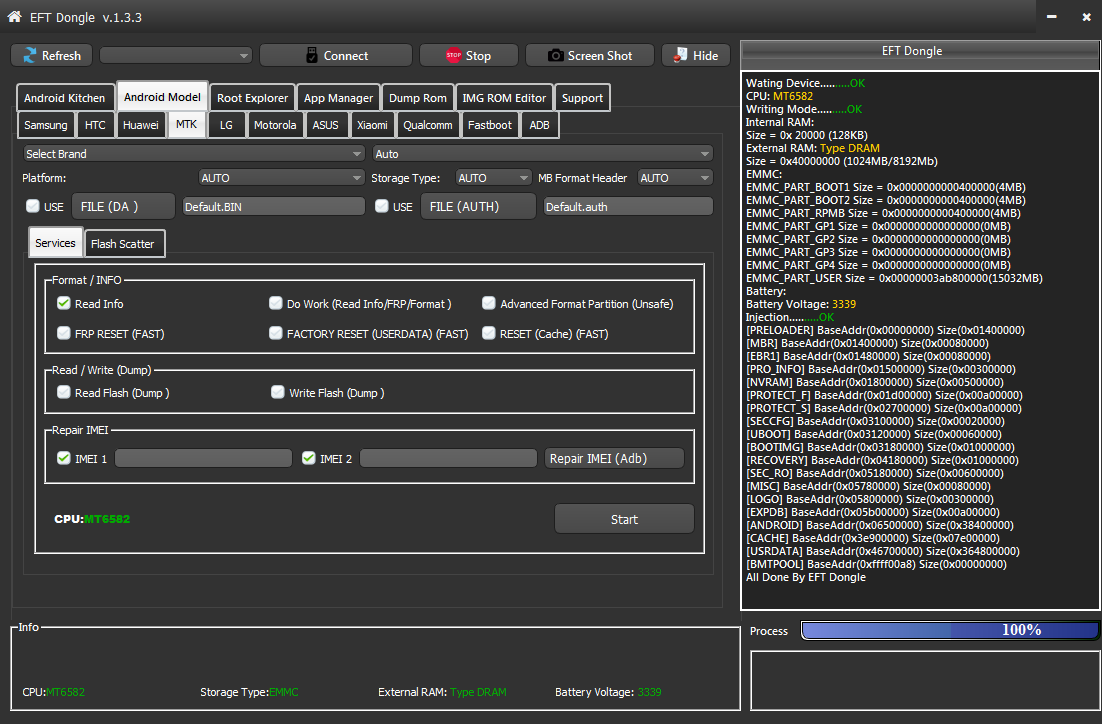Switch to the Qualcomm tab
This screenshot has height=724, width=1102.
pos(428,125)
